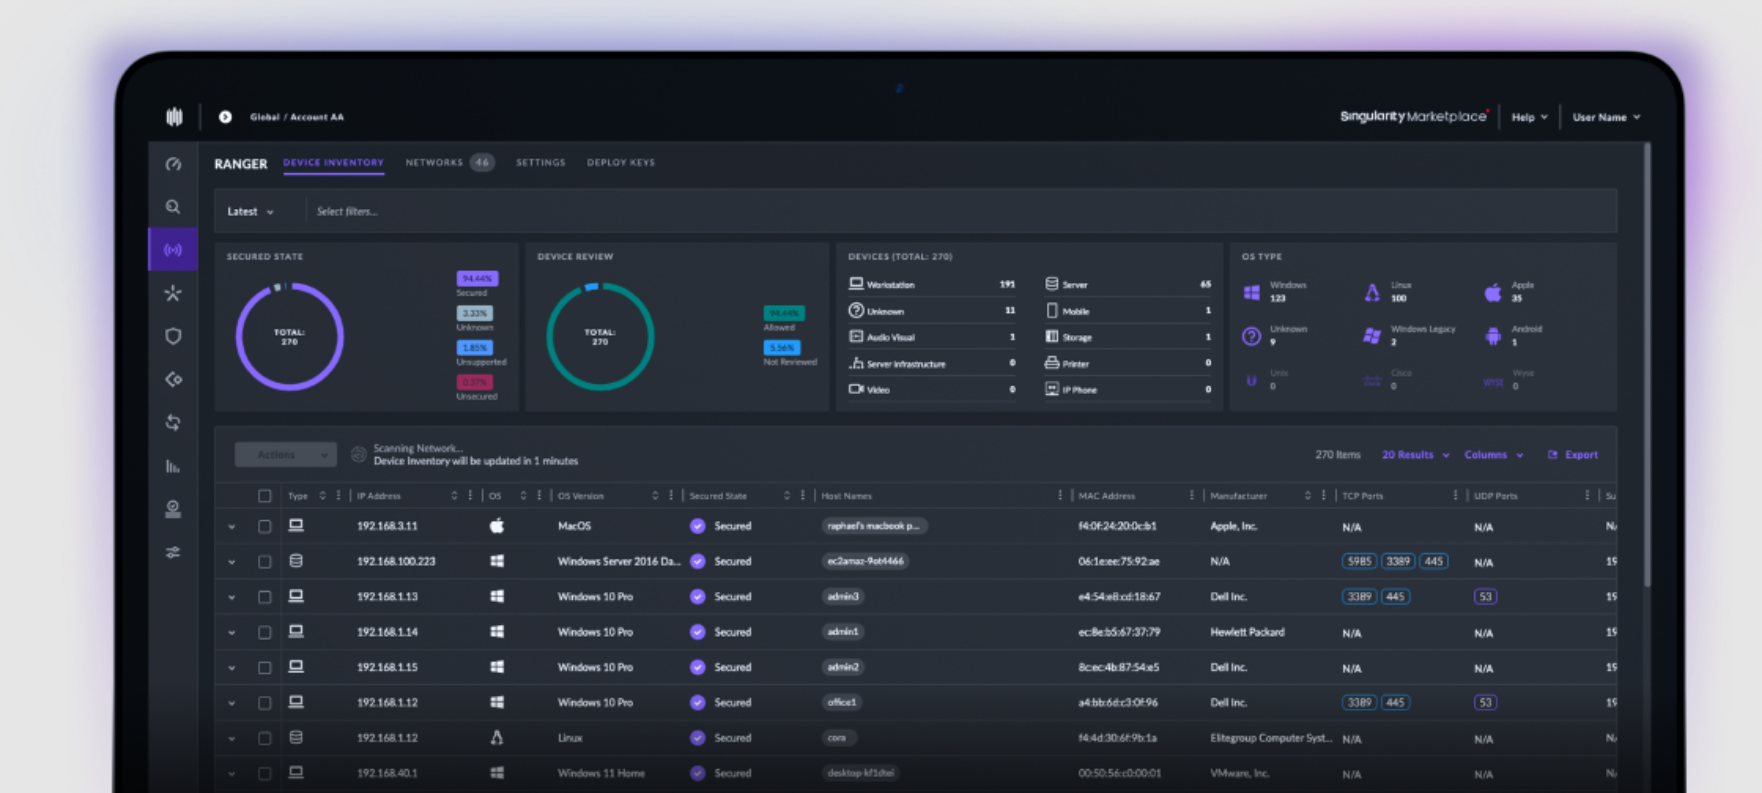Viewport: 1762px width, 793px height.
Task: Click the Linux icon in the cora row
Action: 497,738
